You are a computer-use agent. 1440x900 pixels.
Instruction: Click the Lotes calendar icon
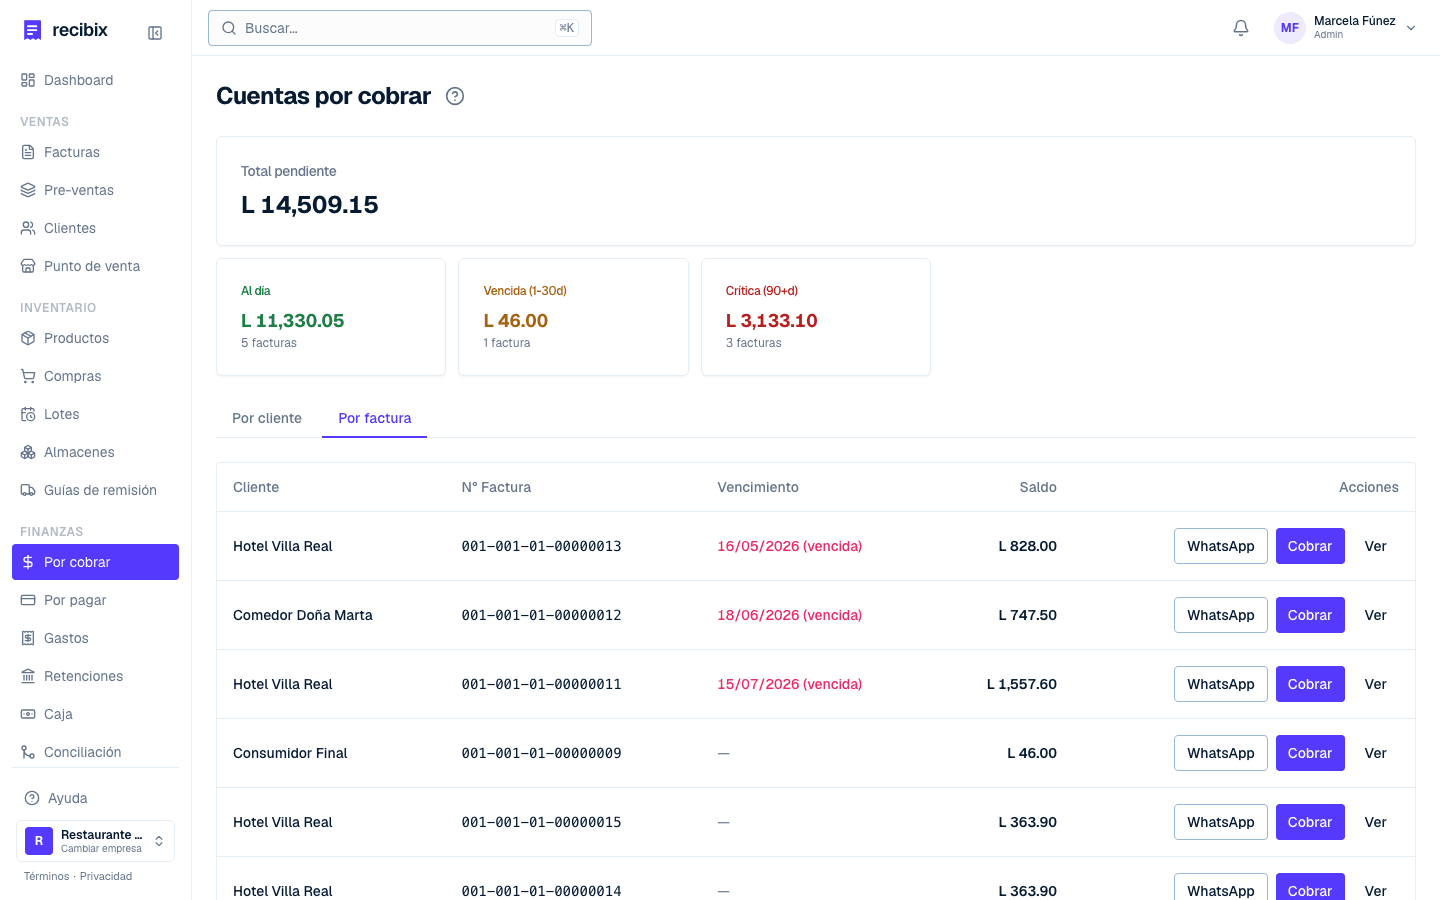28,414
